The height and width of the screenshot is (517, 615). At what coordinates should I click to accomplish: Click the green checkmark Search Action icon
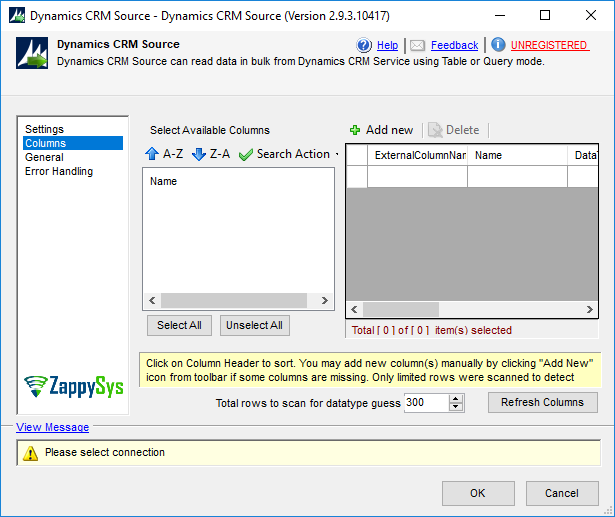246,155
